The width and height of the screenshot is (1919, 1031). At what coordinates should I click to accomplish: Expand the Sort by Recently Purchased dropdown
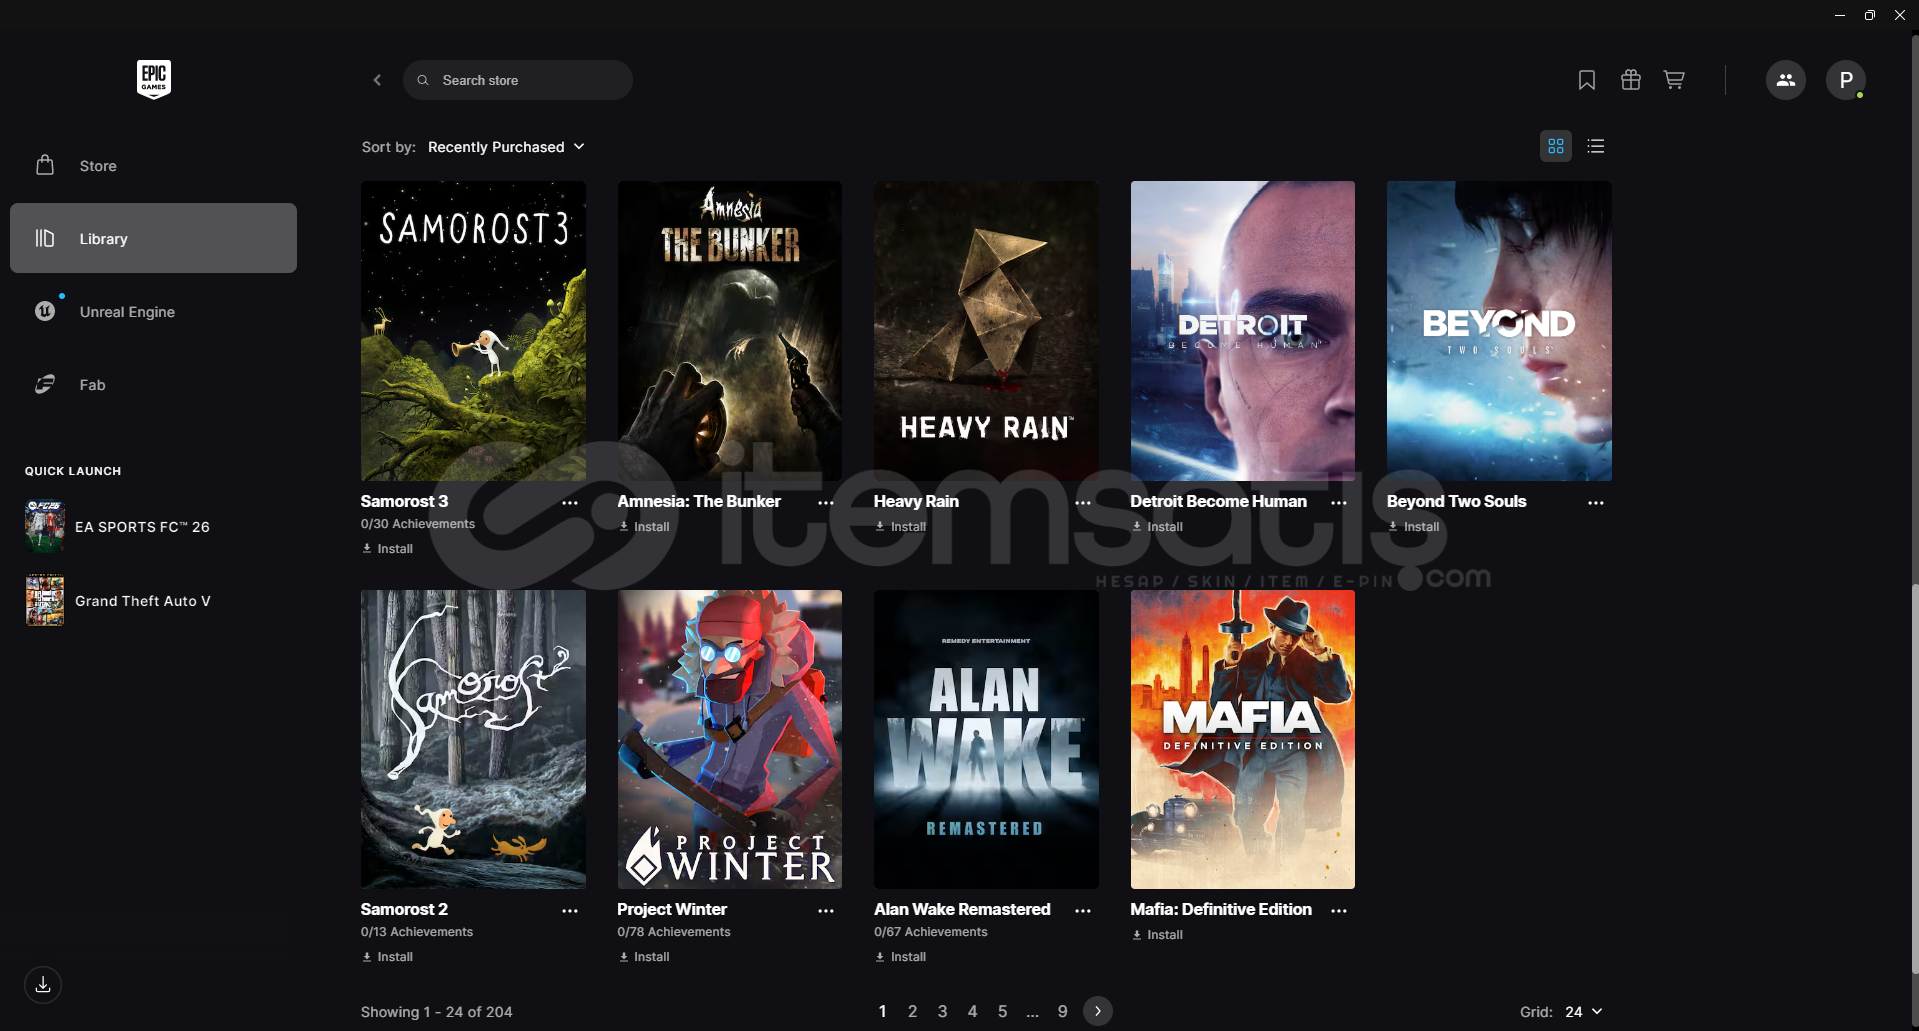coord(506,147)
